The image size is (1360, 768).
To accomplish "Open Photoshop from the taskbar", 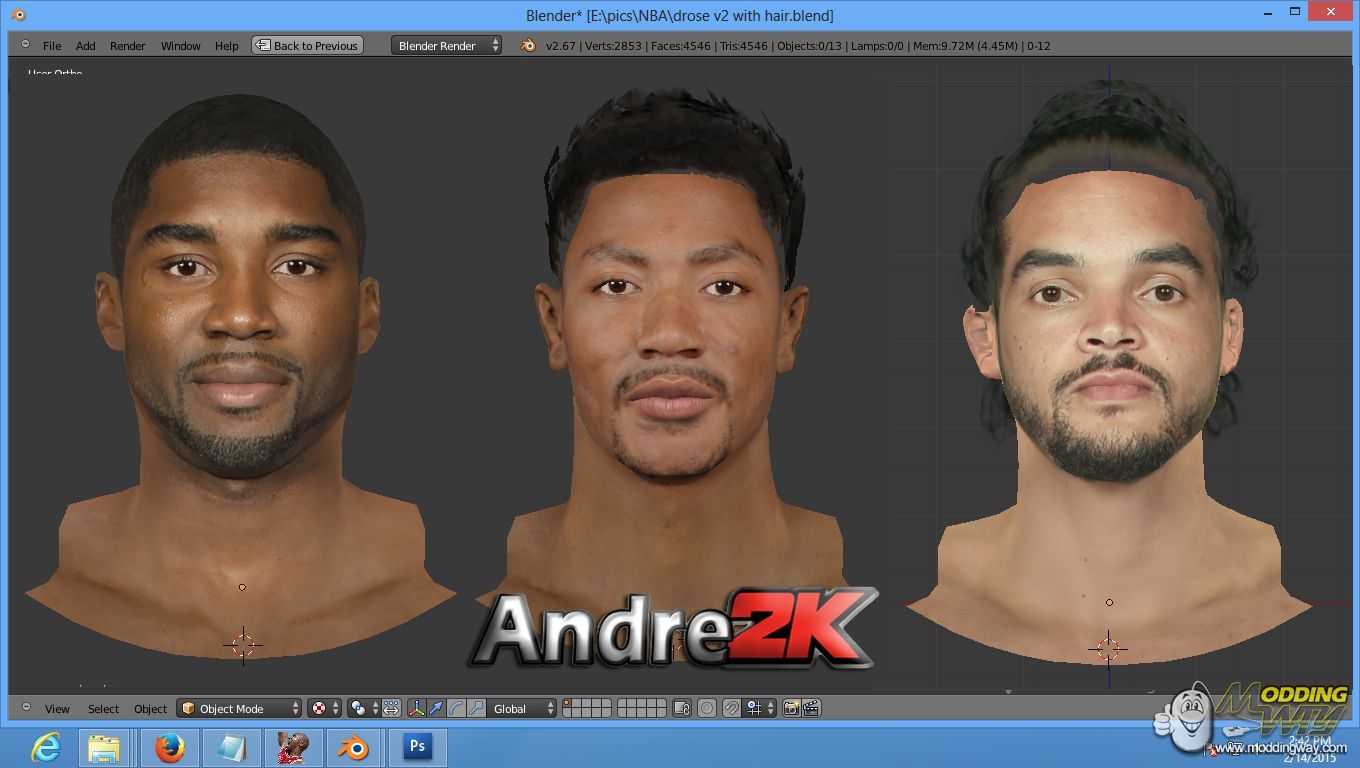I will coord(417,747).
